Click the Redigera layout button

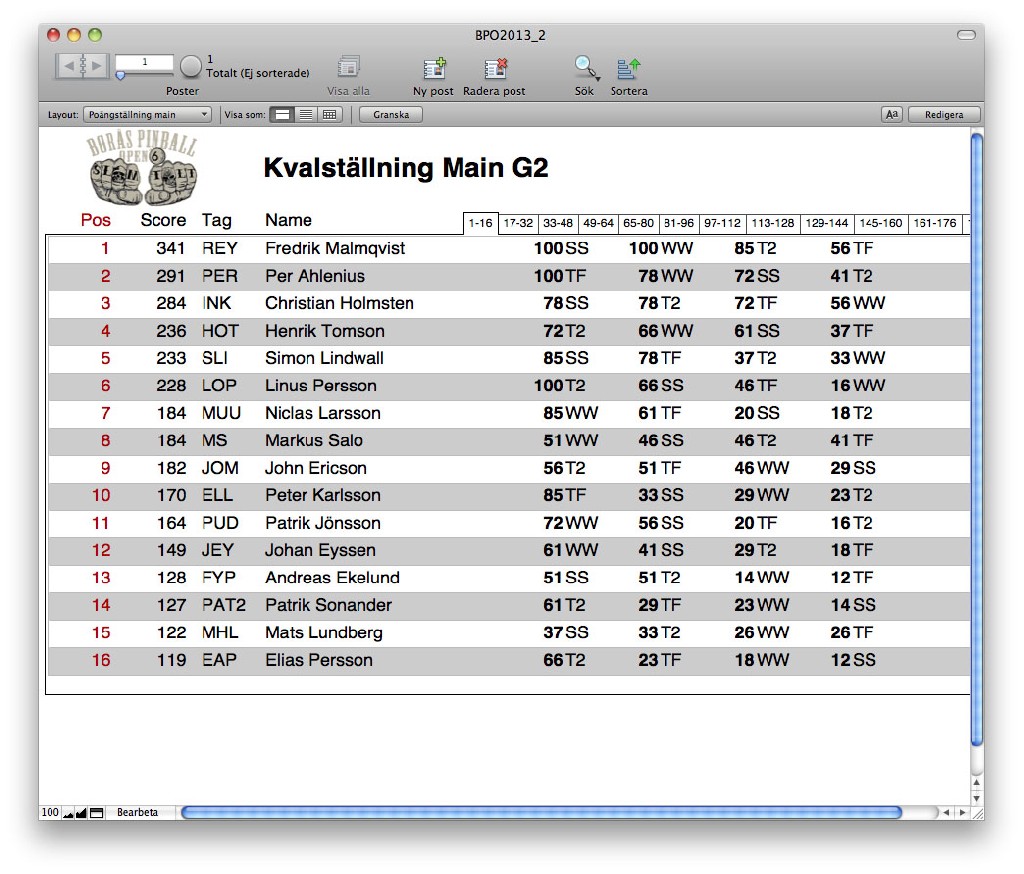tap(944, 114)
